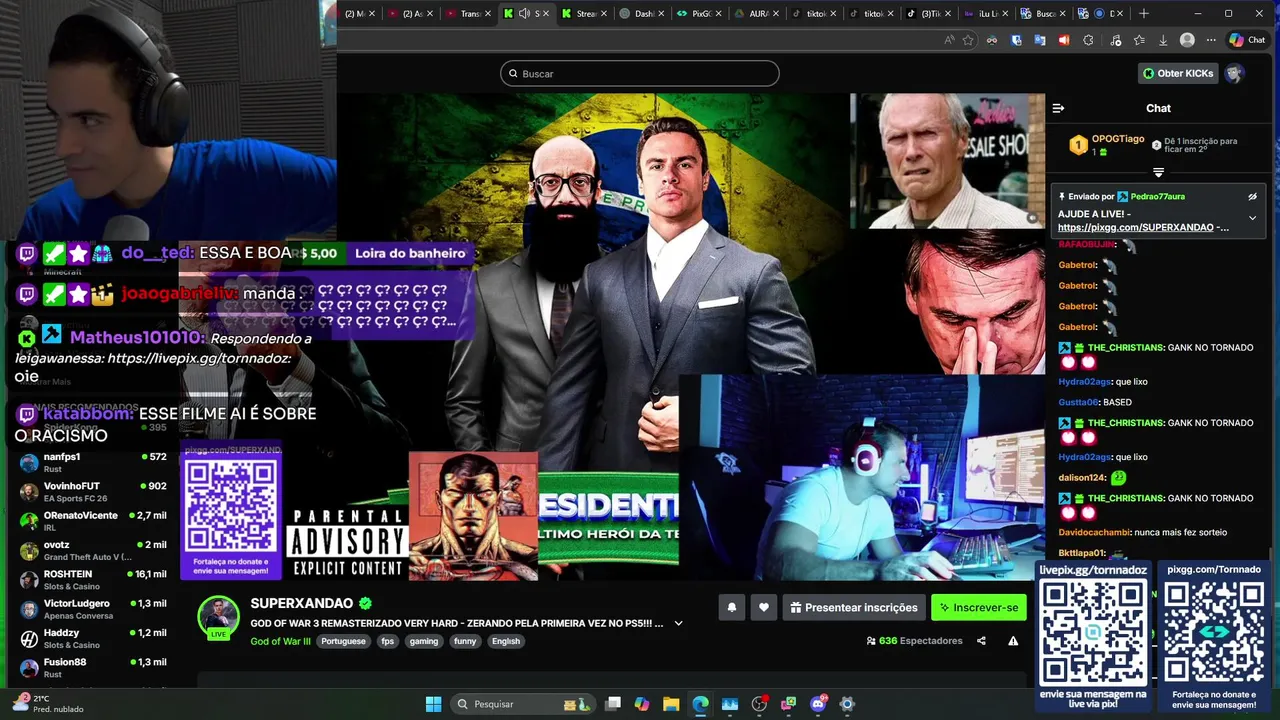
Task: Click Twitch icon on do__ted message
Action: [28, 254]
